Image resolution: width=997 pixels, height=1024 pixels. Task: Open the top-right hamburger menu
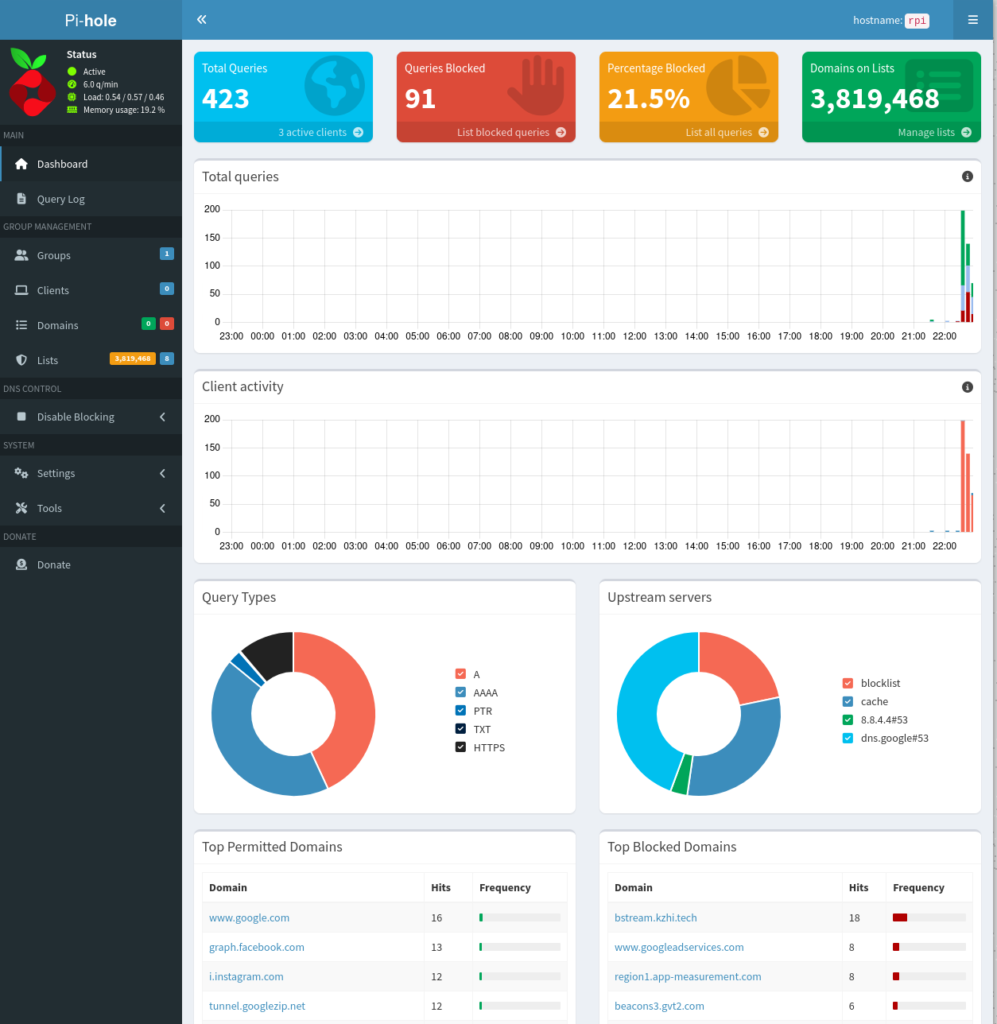(973, 20)
